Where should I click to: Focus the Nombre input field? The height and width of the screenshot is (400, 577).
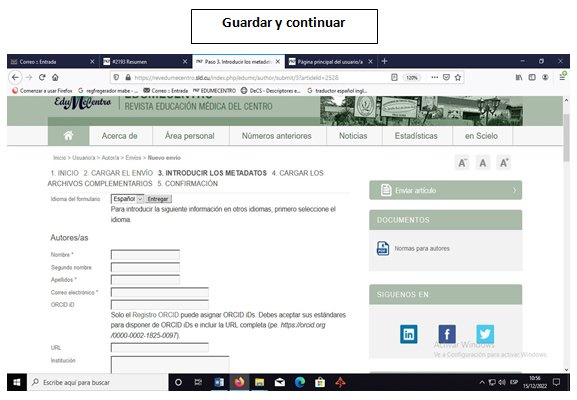145,255
